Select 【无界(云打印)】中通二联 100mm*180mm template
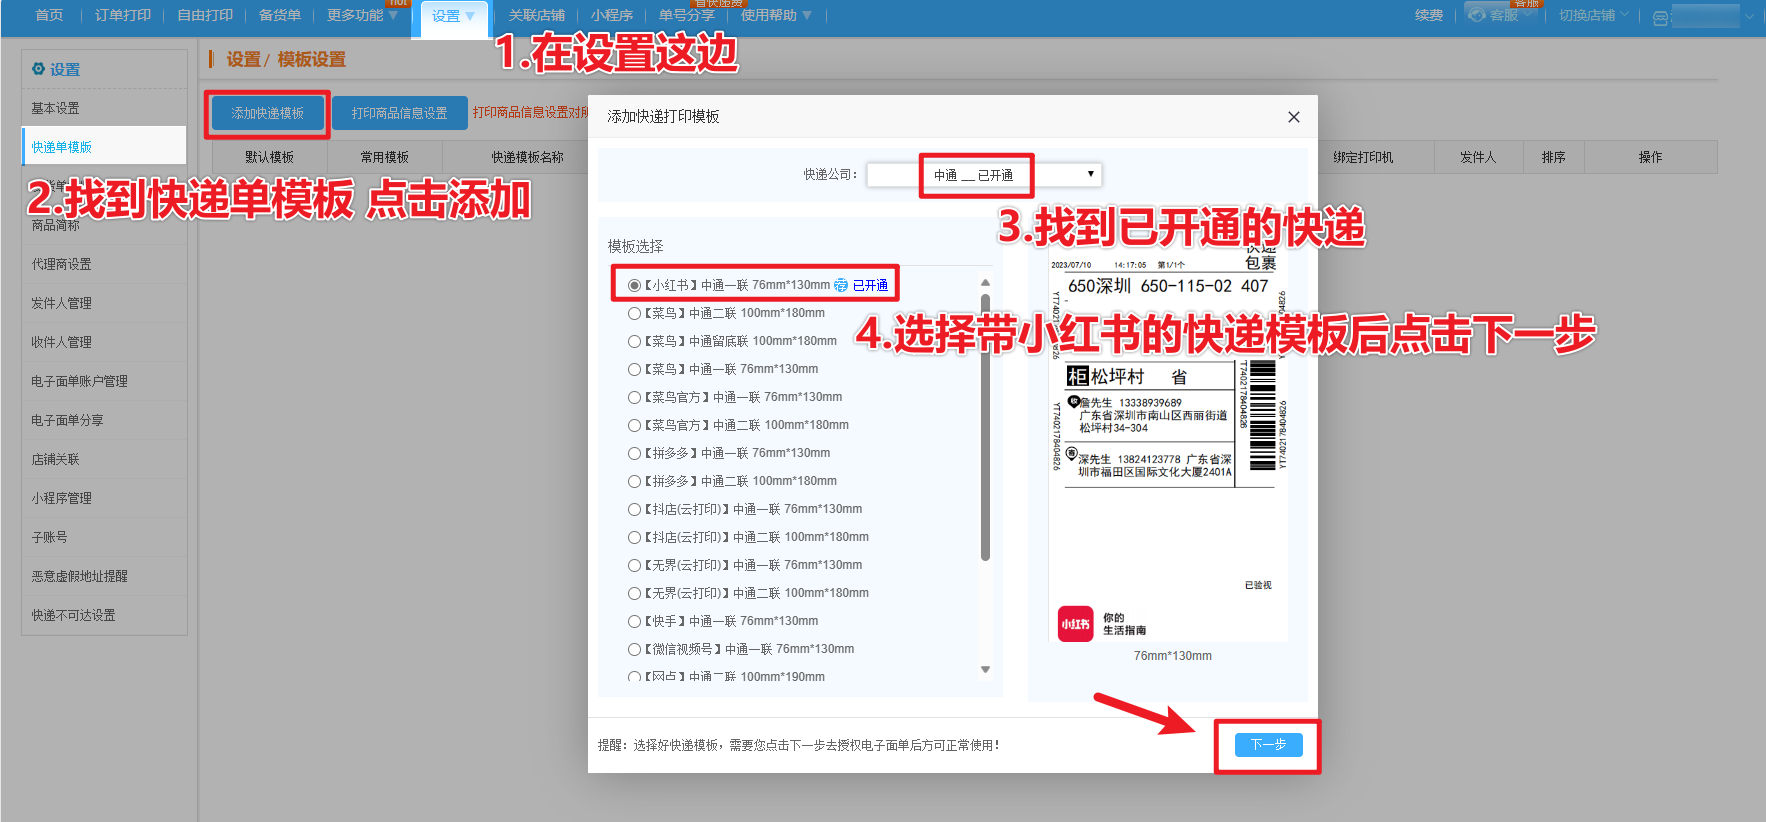The height and width of the screenshot is (822, 1766). [634, 593]
